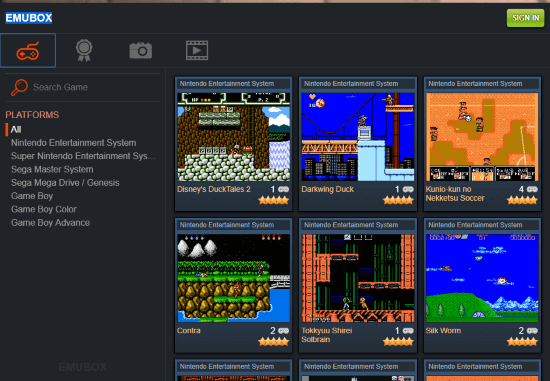This screenshot has height=381, width=550.
Task: Open the Contra game screenshot
Action: pos(234,278)
